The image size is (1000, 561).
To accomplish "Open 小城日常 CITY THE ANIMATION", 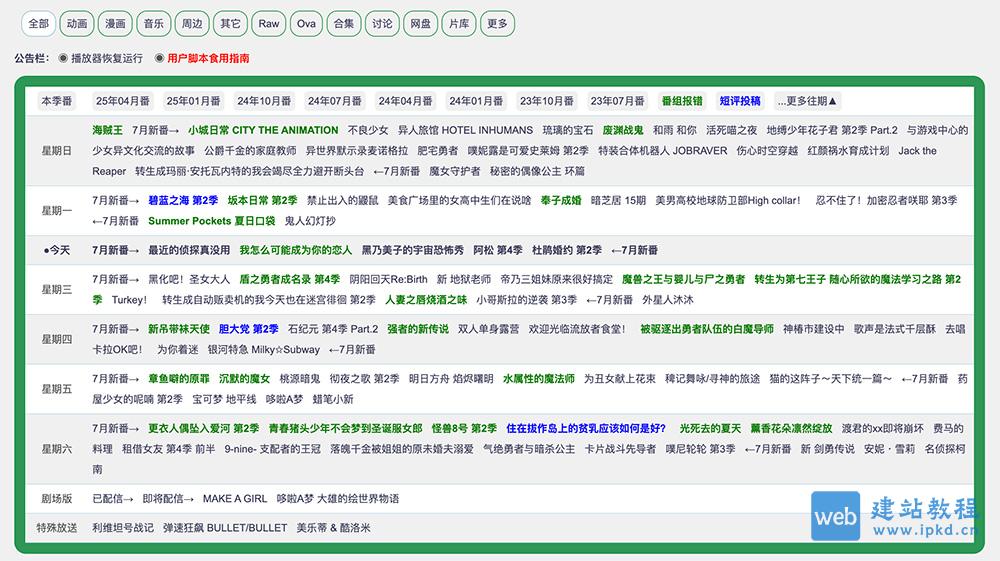I will tap(263, 130).
